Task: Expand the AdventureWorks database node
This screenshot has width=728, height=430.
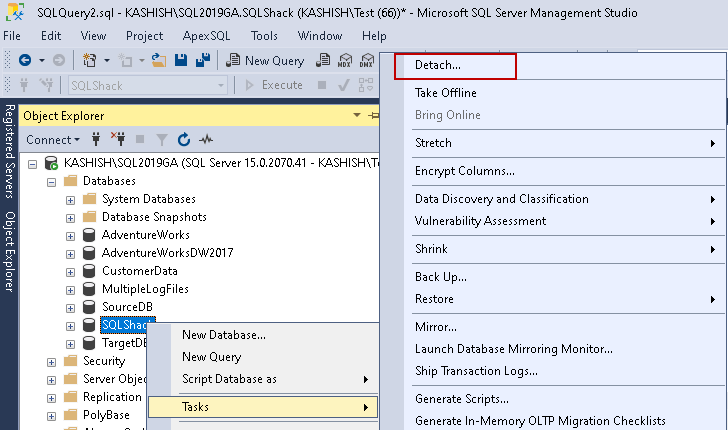Action: tap(70, 235)
